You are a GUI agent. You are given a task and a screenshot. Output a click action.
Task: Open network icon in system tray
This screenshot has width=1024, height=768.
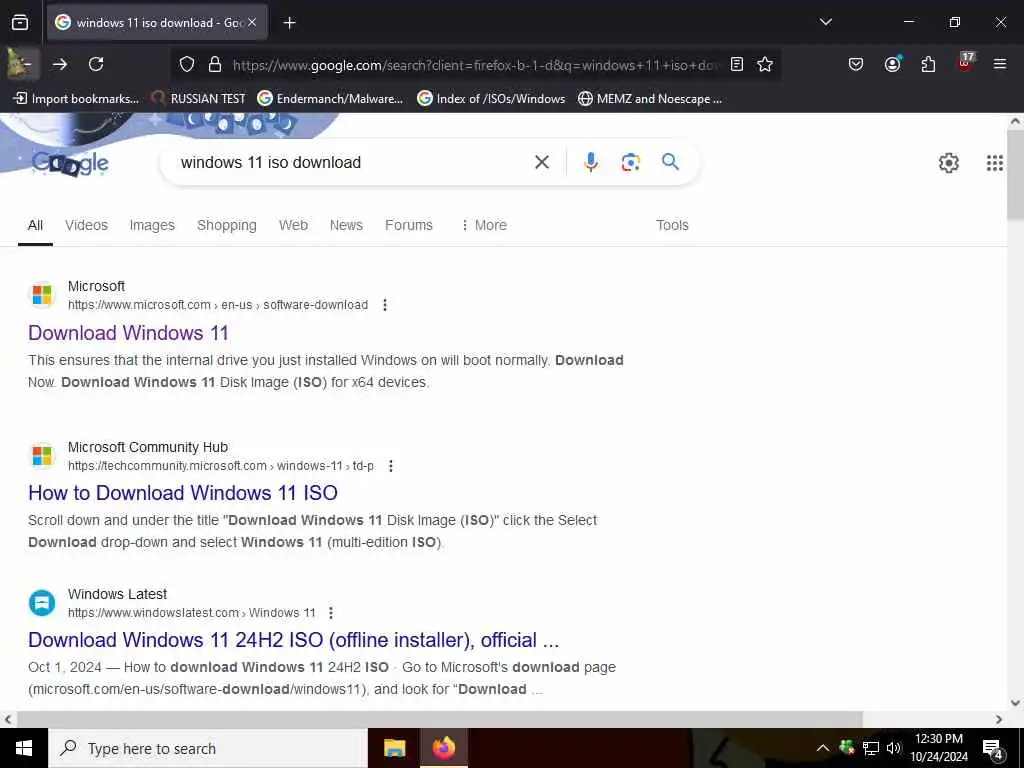pos(871,748)
